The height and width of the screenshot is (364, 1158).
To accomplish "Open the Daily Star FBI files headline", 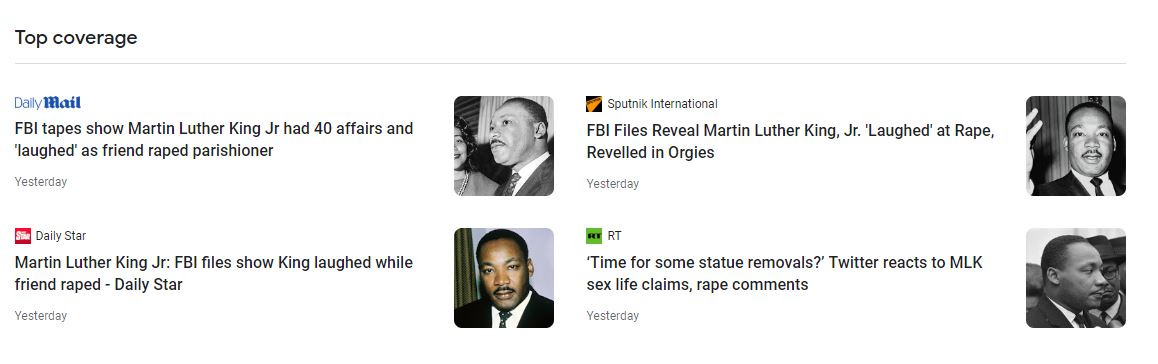I will click(214, 273).
